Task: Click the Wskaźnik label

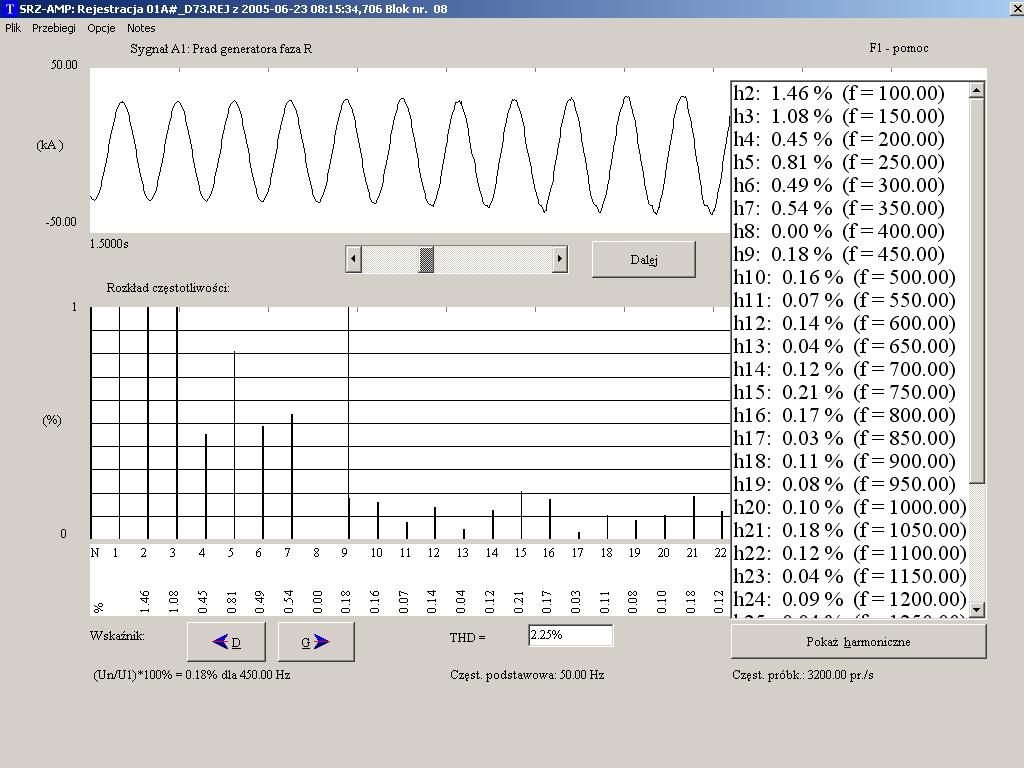Action: (x=117, y=635)
